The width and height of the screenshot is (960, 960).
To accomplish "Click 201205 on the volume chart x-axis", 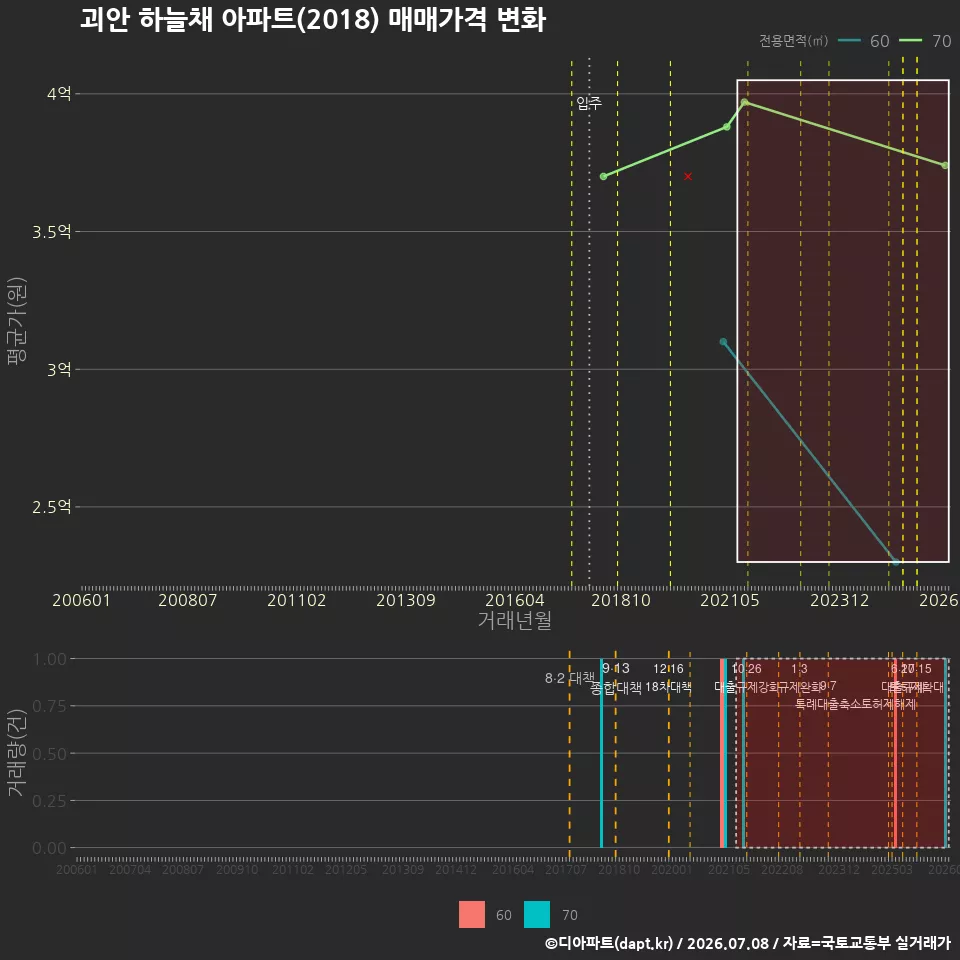I will pyautogui.click(x=346, y=869).
